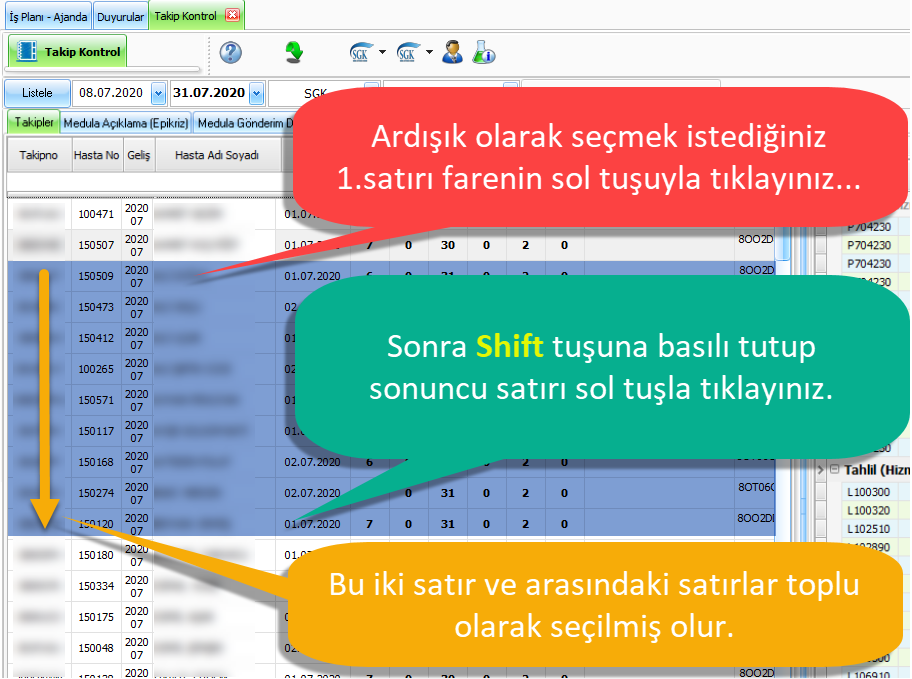
Task: Select the row with Hasta No 150507
Action: [391, 245]
